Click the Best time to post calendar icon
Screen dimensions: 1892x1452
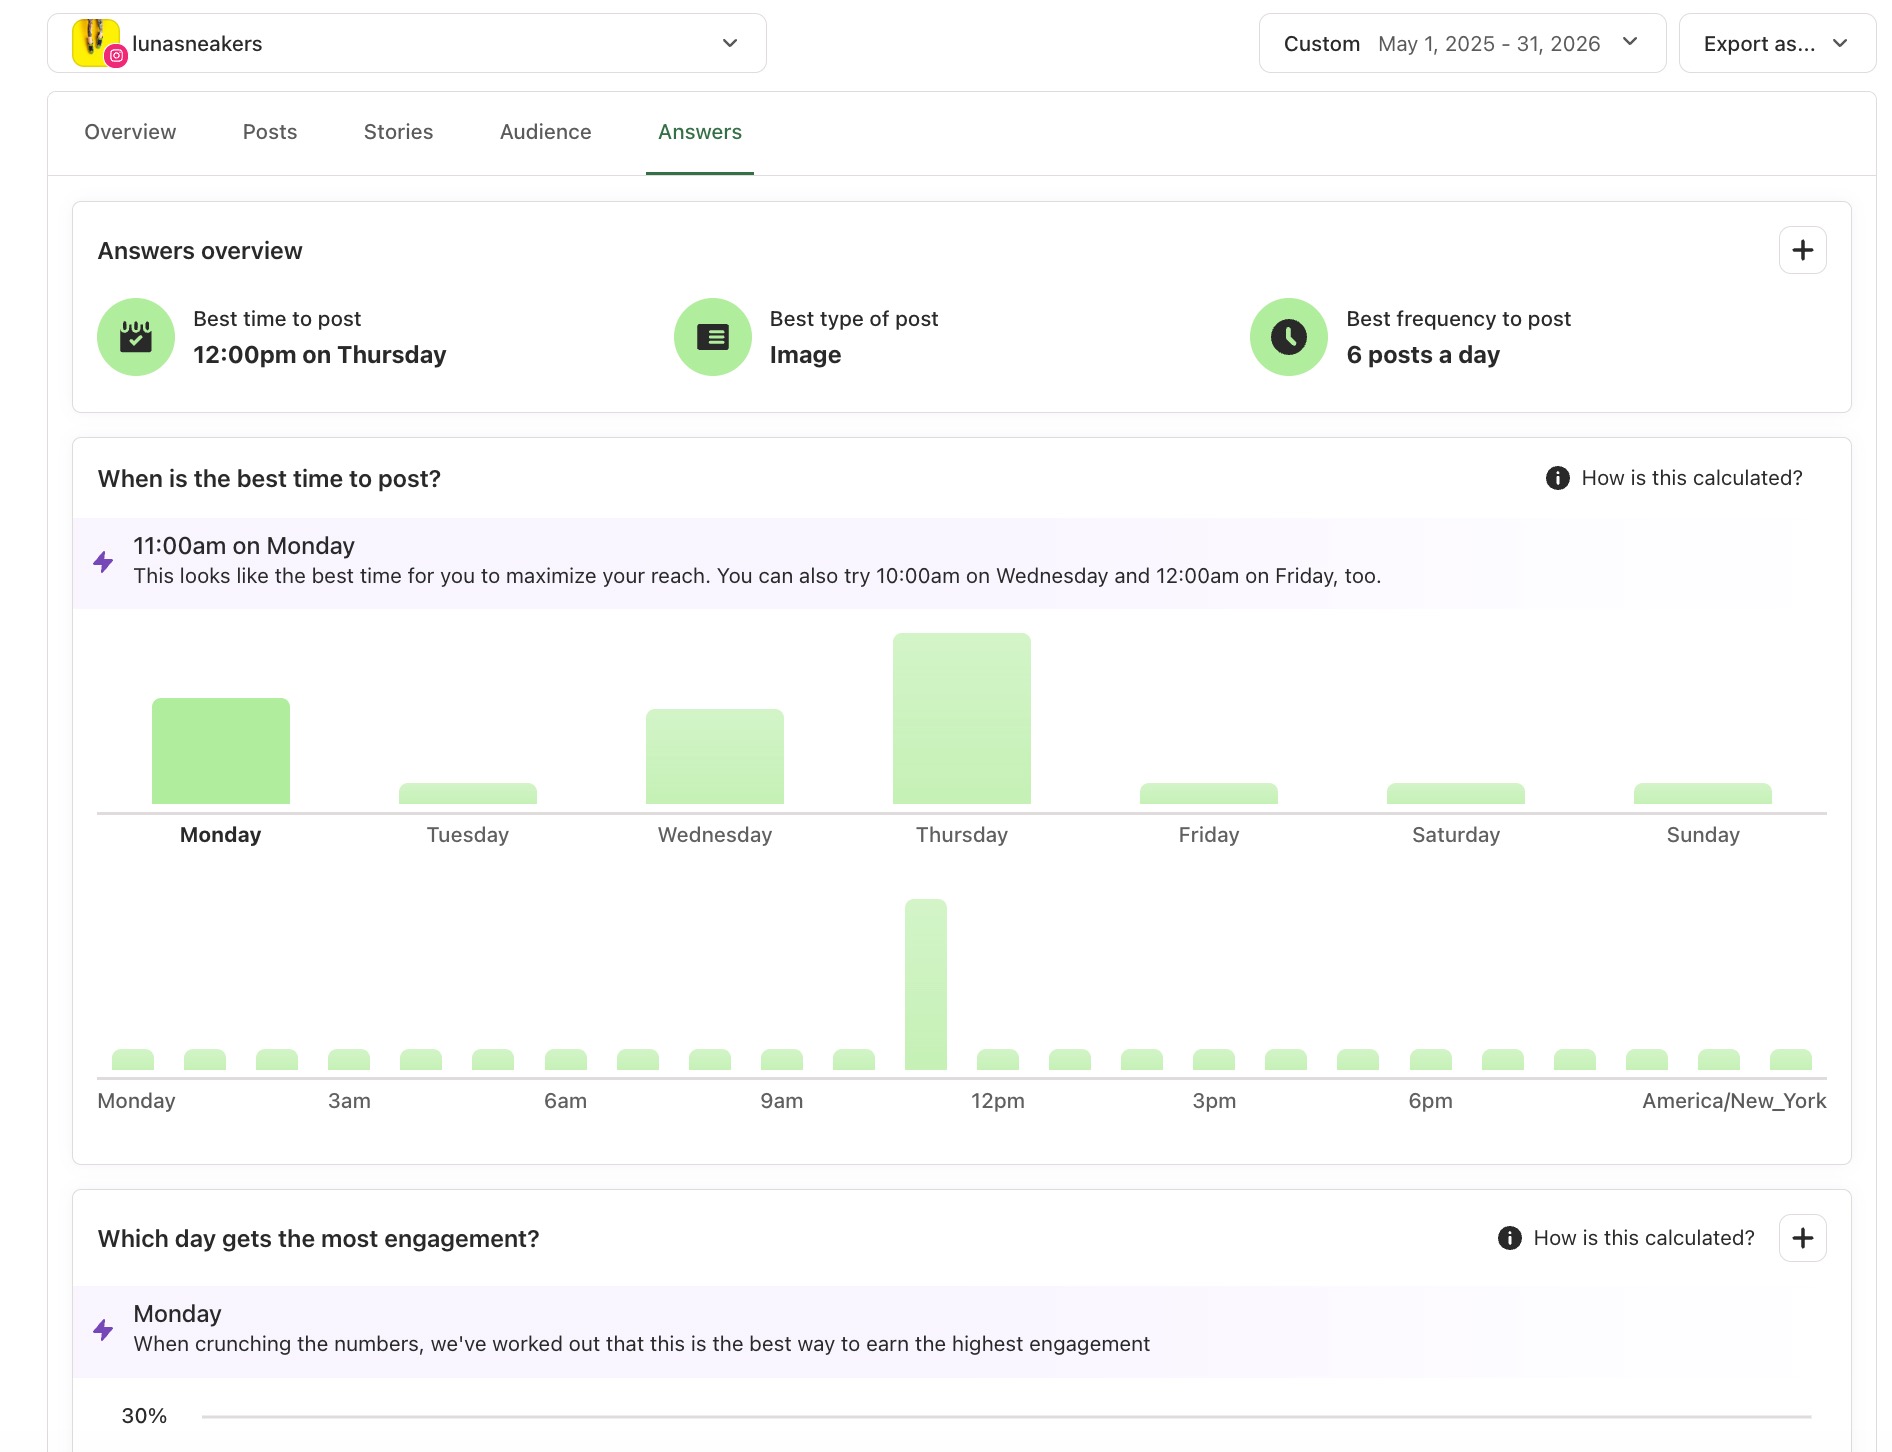(x=136, y=337)
